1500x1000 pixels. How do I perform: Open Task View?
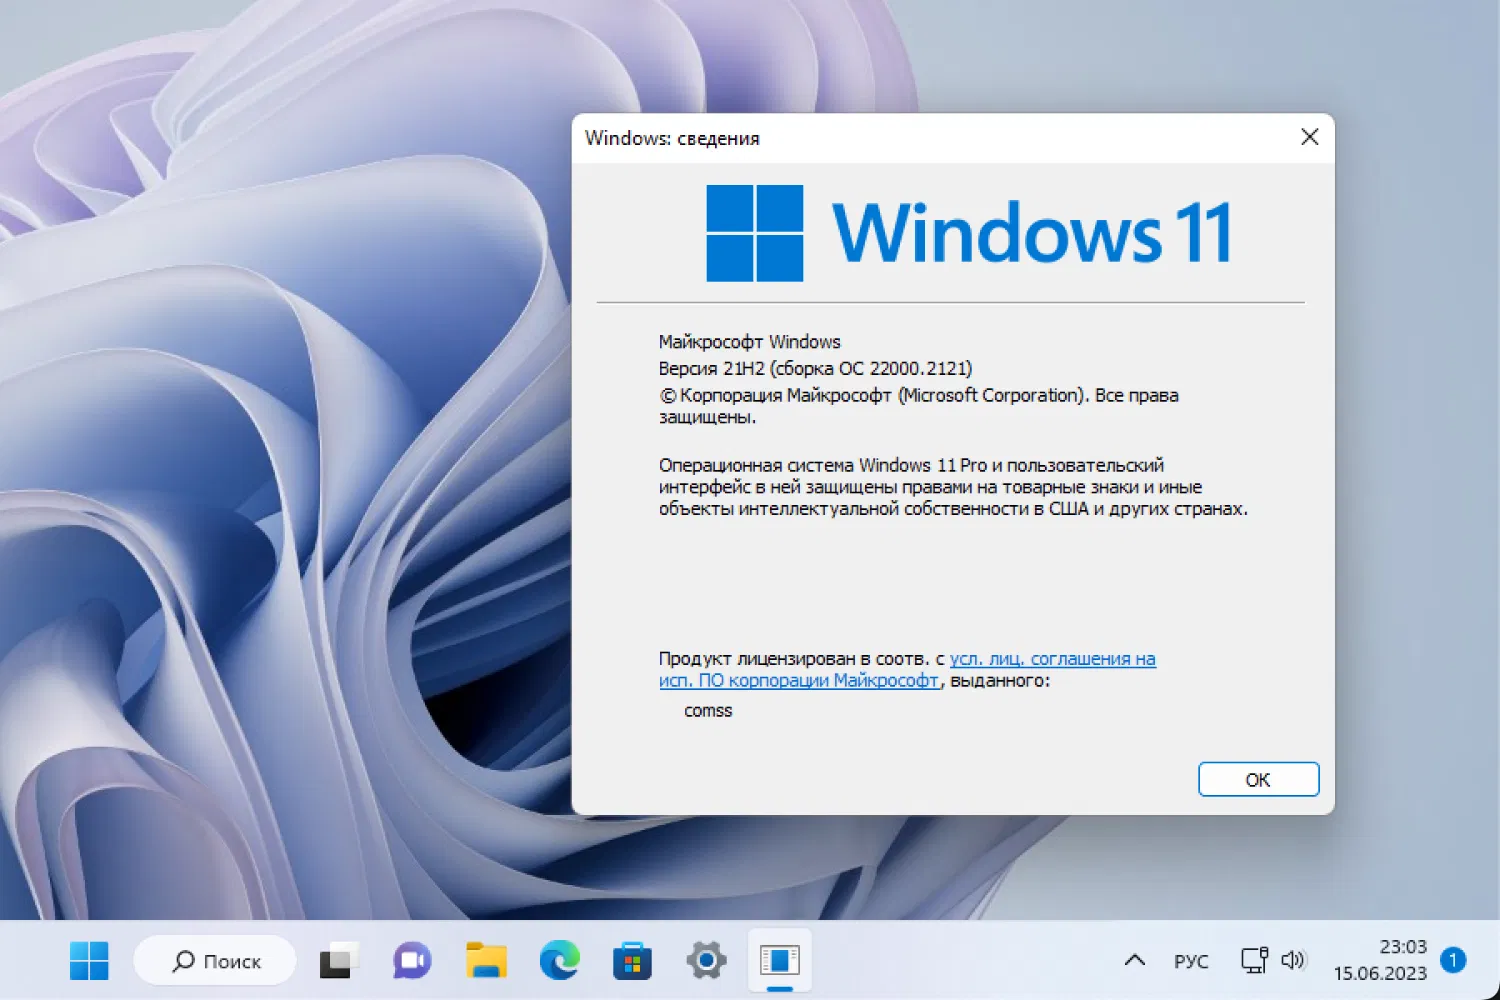pyautogui.click(x=338, y=960)
